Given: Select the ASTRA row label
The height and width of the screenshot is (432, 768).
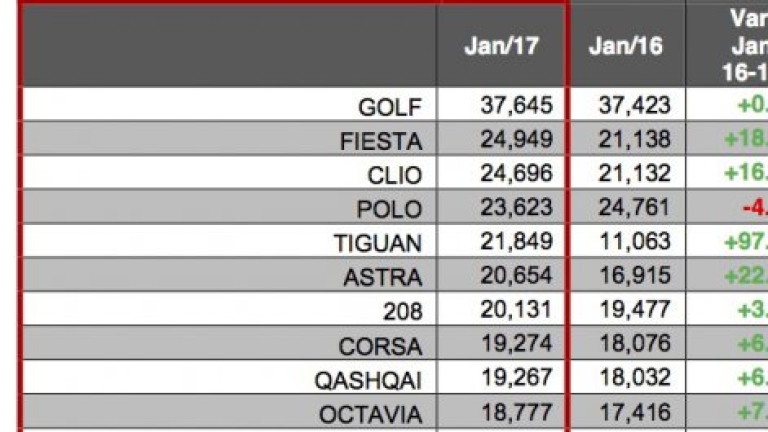Looking at the screenshot, I should pos(383,277).
